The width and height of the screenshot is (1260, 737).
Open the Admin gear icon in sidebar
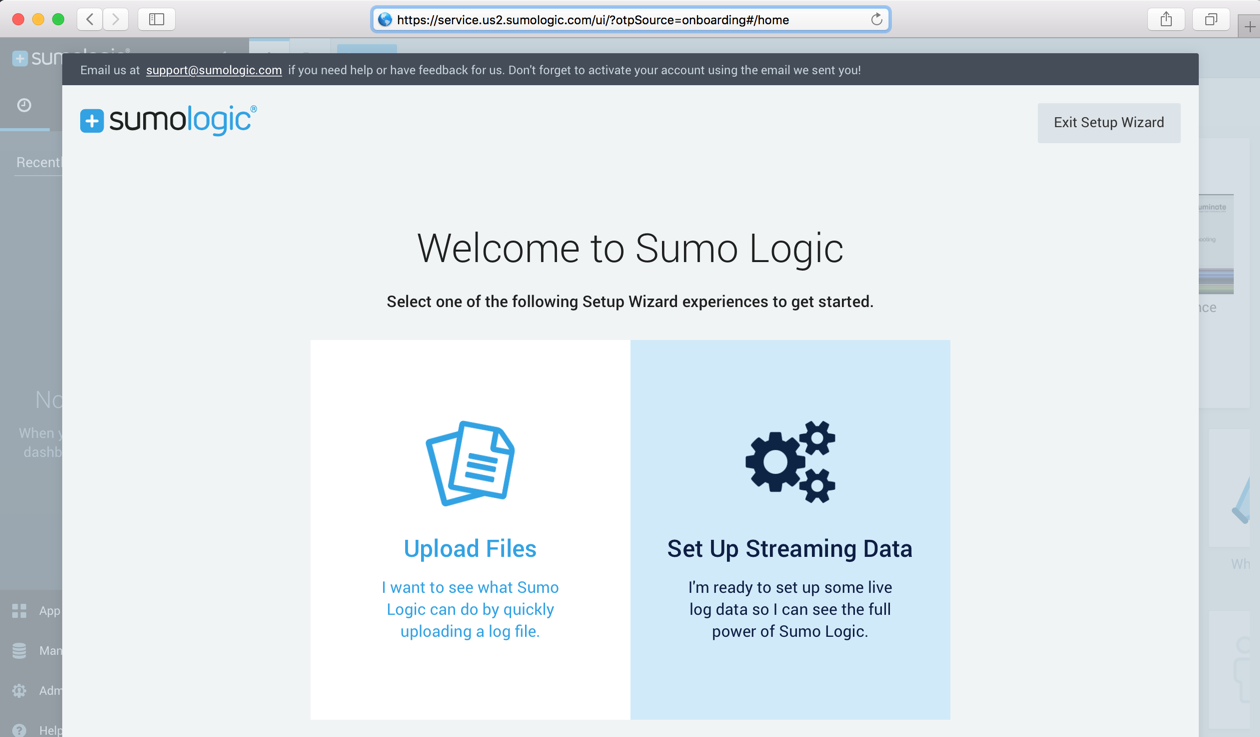coord(19,690)
